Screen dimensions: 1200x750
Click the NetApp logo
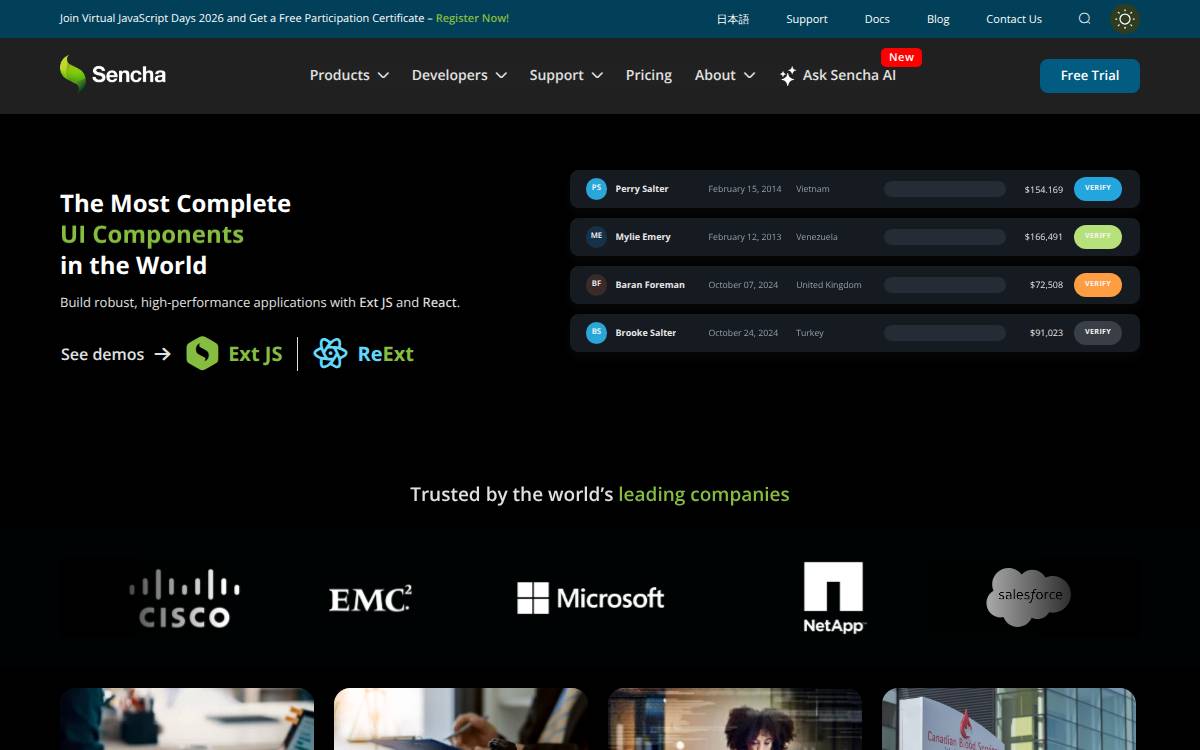point(833,597)
